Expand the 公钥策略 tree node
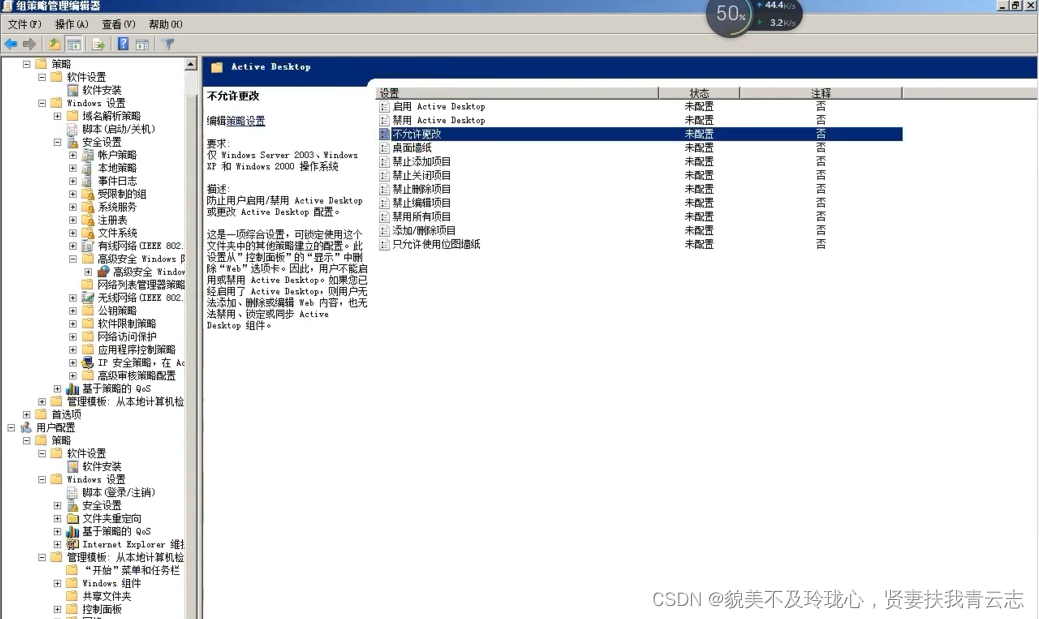1039x619 pixels. pyautogui.click(x=73, y=311)
